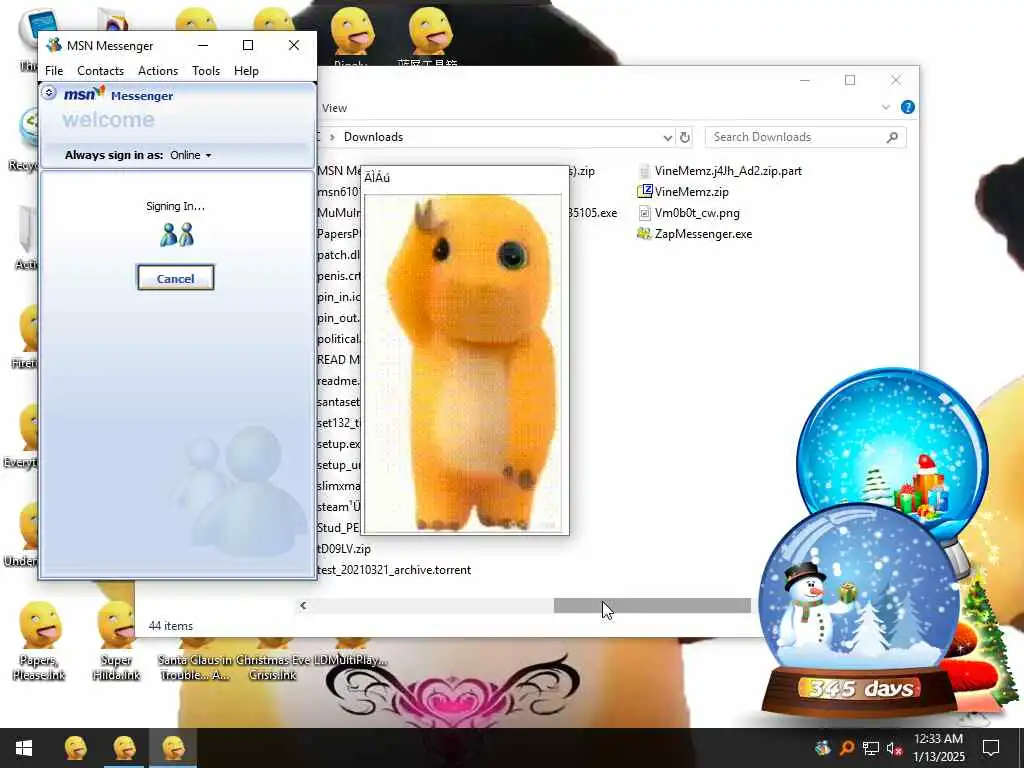The width and height of the screenshot is (1024, 768).
Task: Click the gift-box snow globe gadget
Action: (x=893, y=444)
